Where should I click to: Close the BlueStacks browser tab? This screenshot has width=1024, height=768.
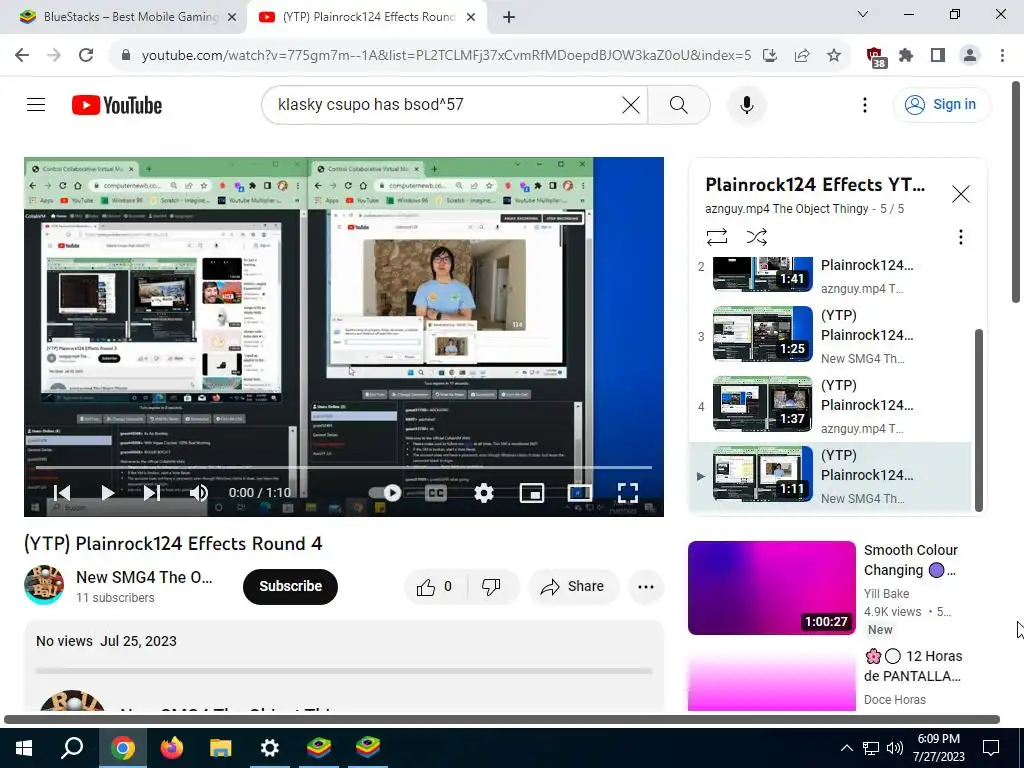tap(232, 17)
